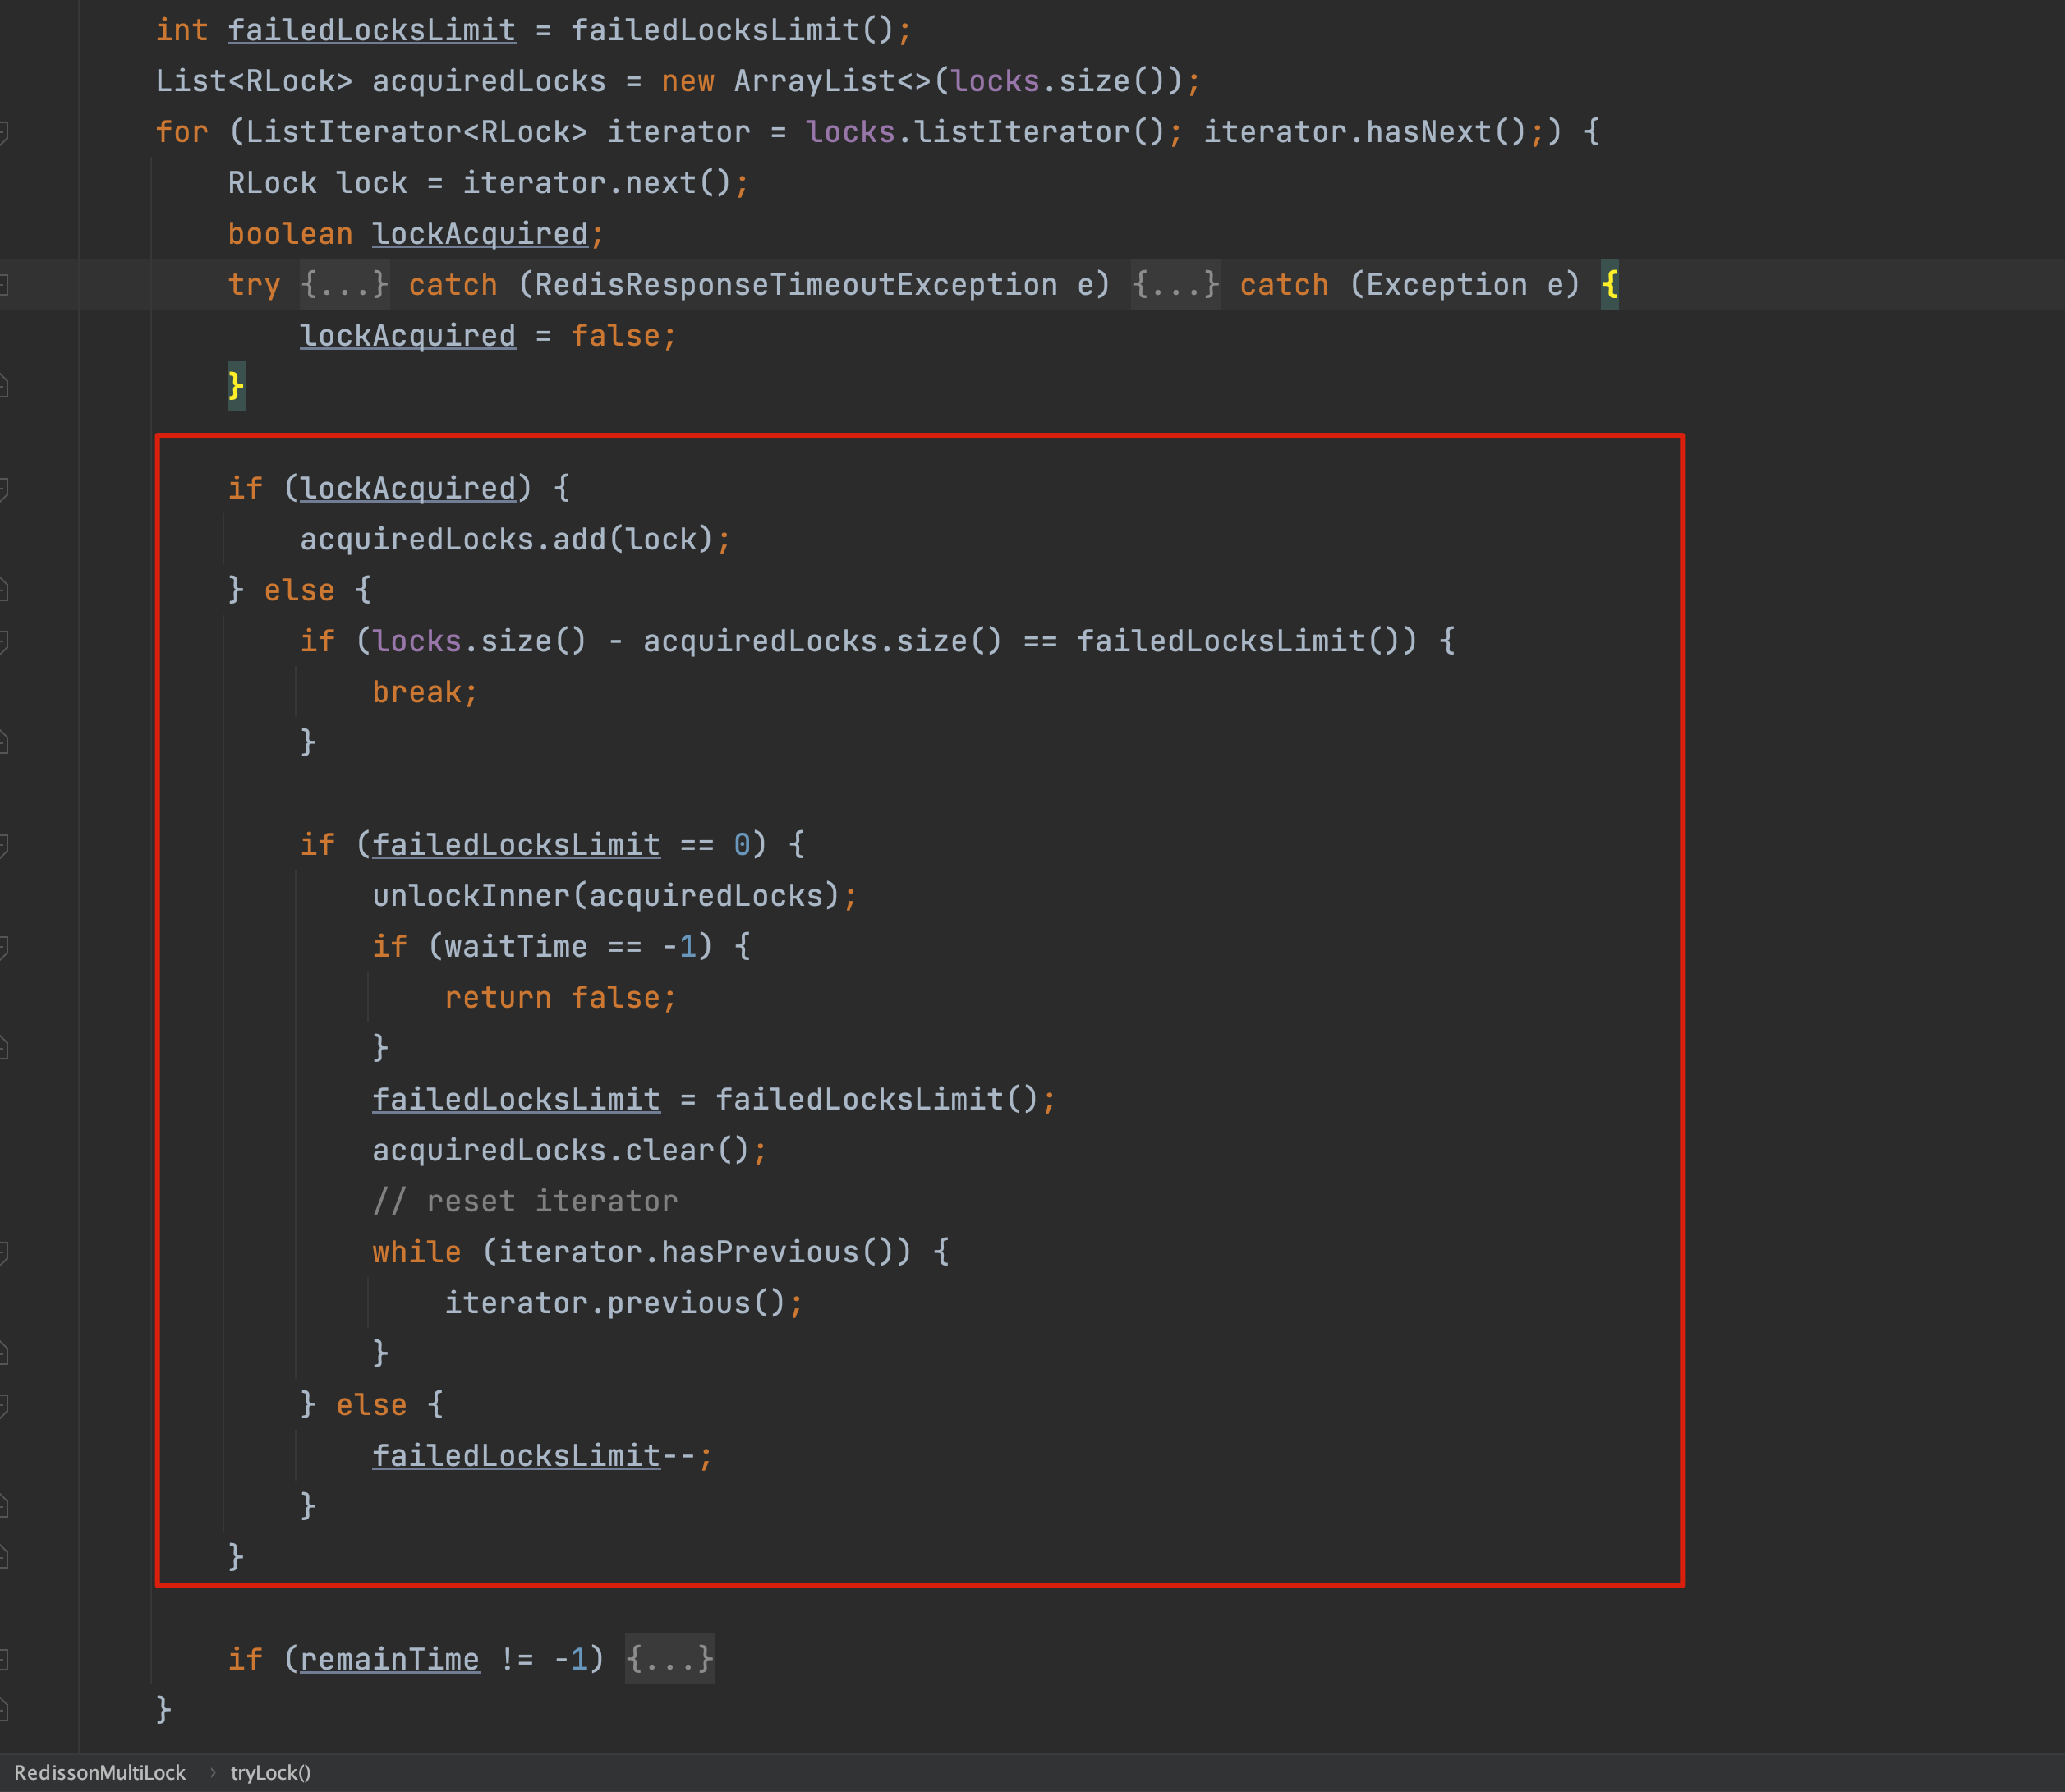Collapse the if (failedLocksLimit == 0) fold marker
The image size is (2065, 1792).
(4, 845)
